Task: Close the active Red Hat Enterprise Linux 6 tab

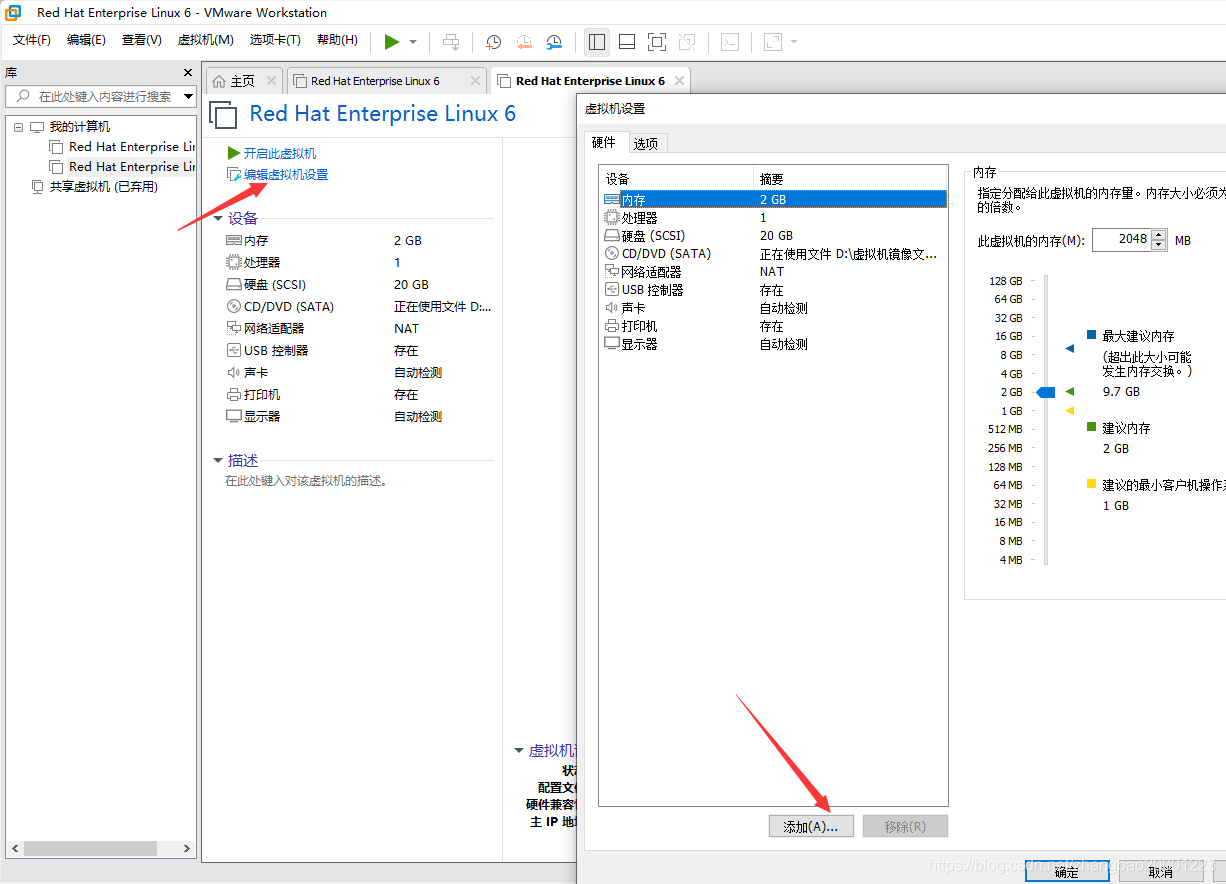Action: [x=679, y=81]
